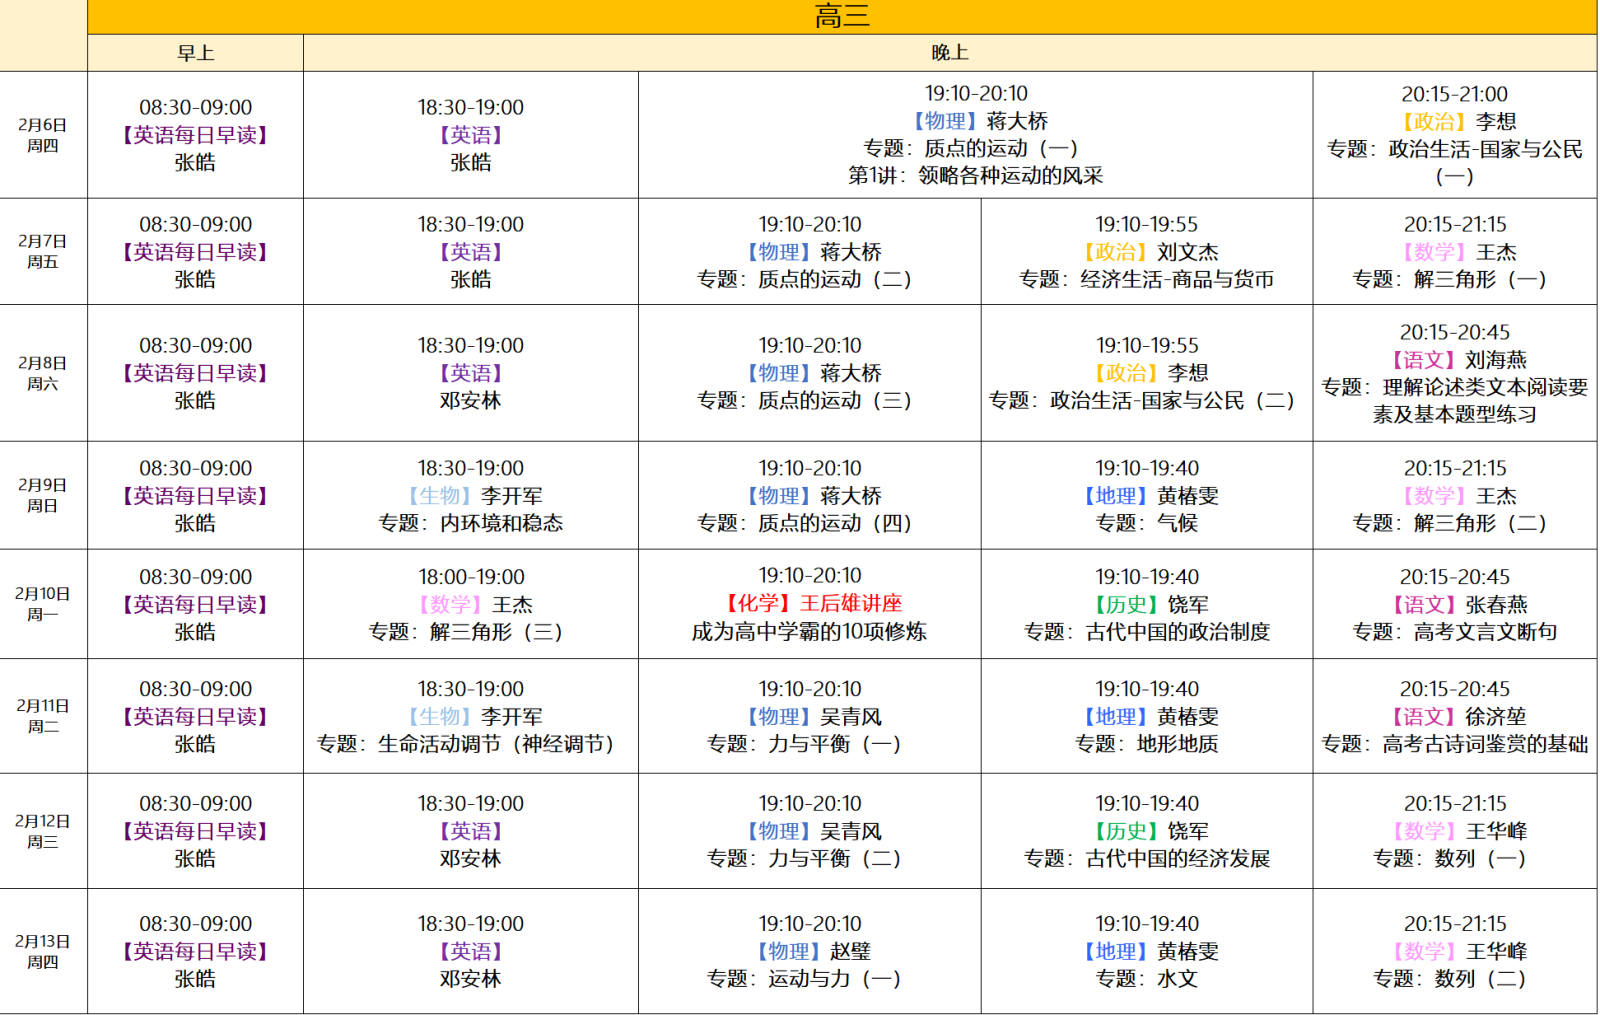The width and height of the screenshot is (1600, 1015).
Task: Select 王杰's 数学 class 解三角形（三）
Action: pos(470,604)
